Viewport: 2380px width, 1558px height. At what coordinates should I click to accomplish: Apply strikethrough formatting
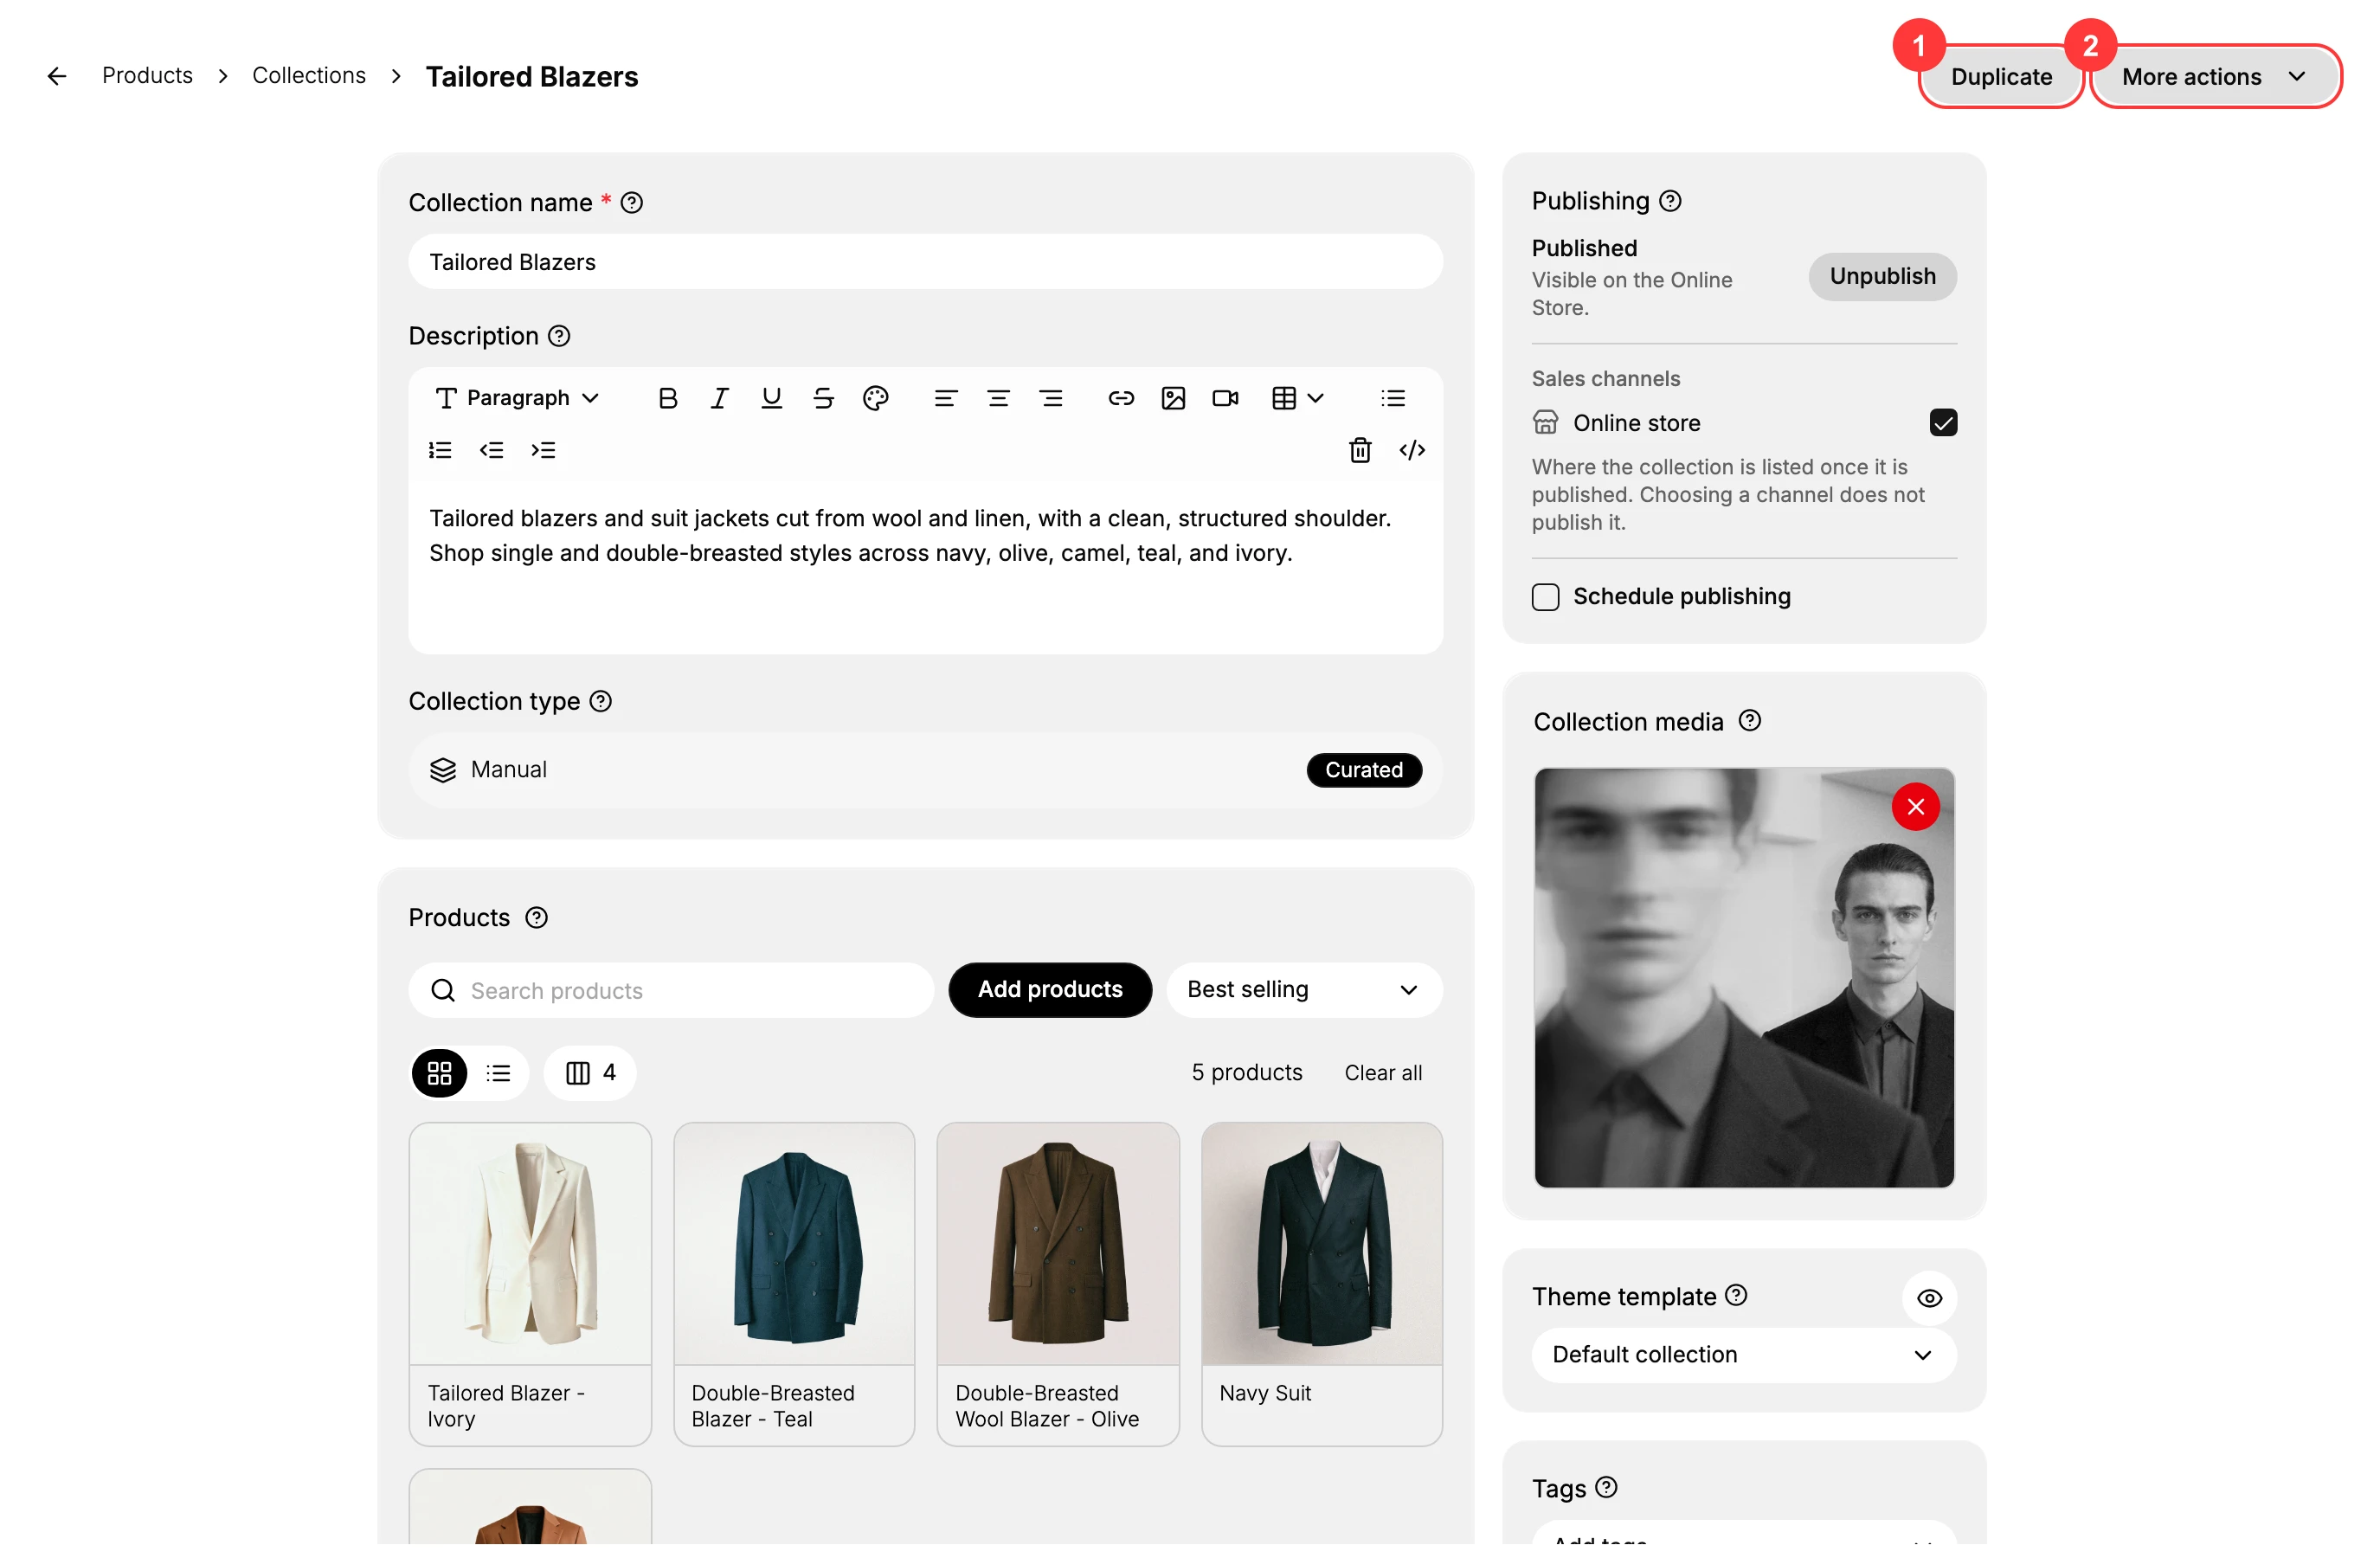point(823,399)
